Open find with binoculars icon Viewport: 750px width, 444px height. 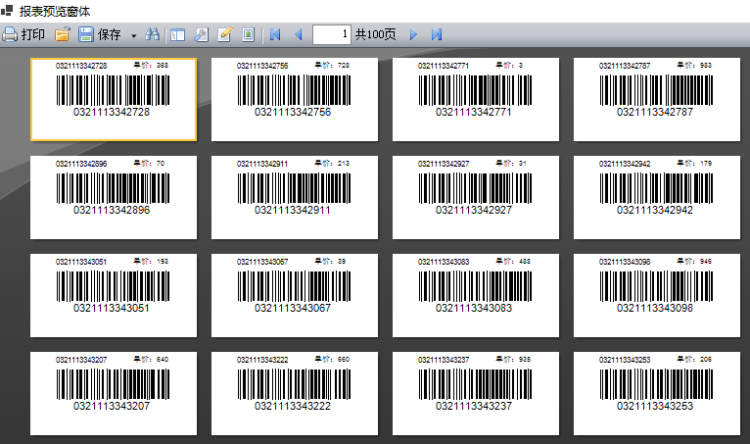coord(153,34)
